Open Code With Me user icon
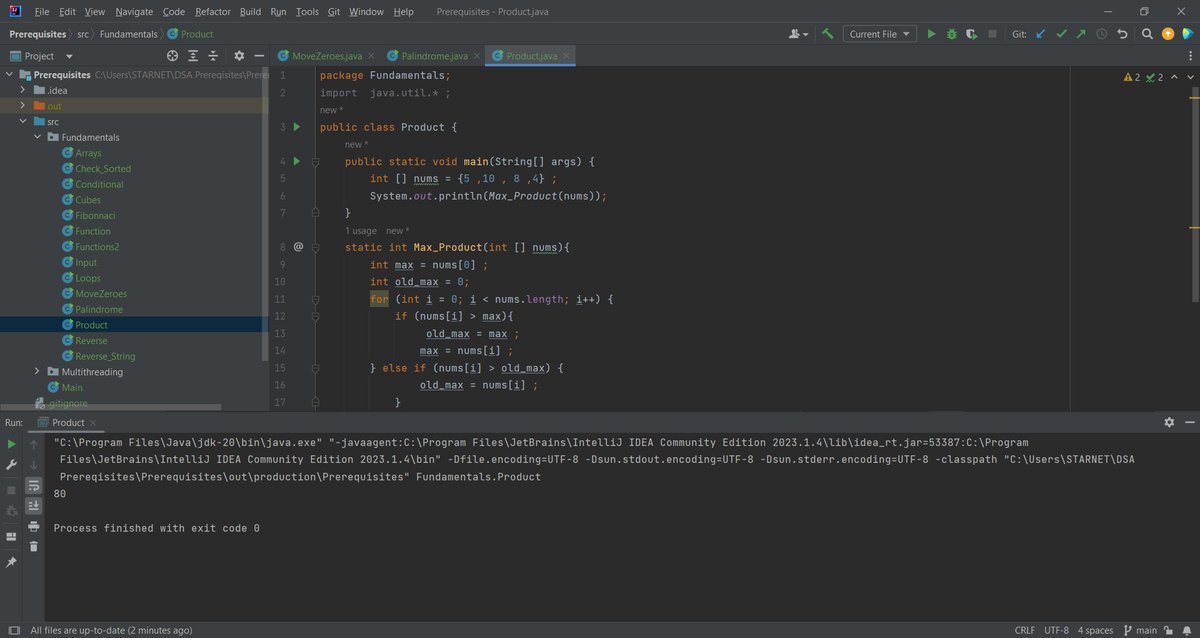1200x638 pixels. (x=798, y=34)
